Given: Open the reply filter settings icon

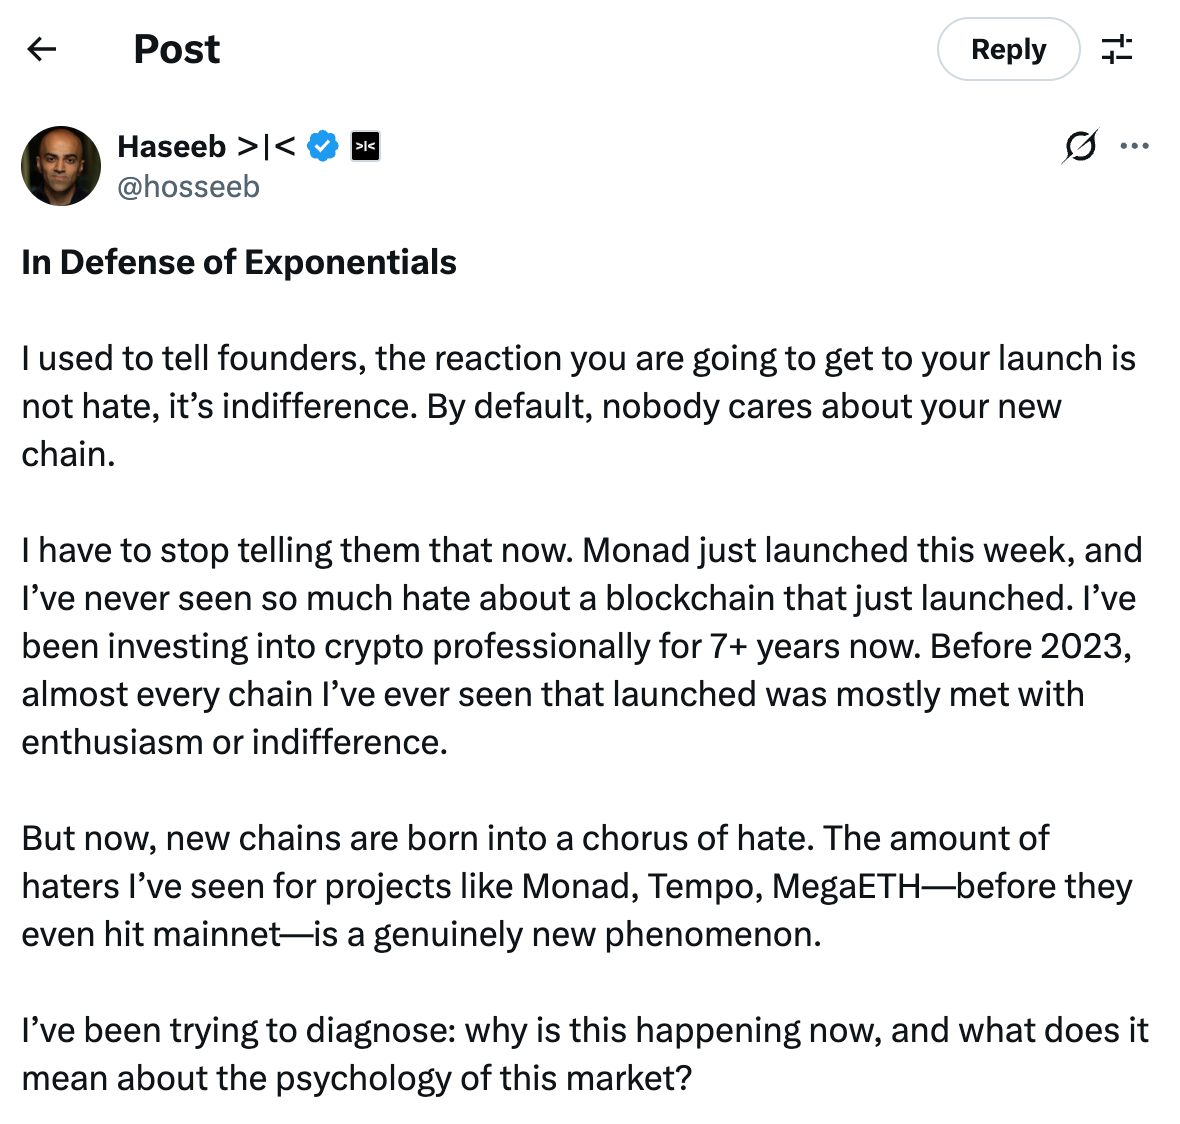Looking at the screenshot, I should pyautogui.click(x=1117, y=50).
